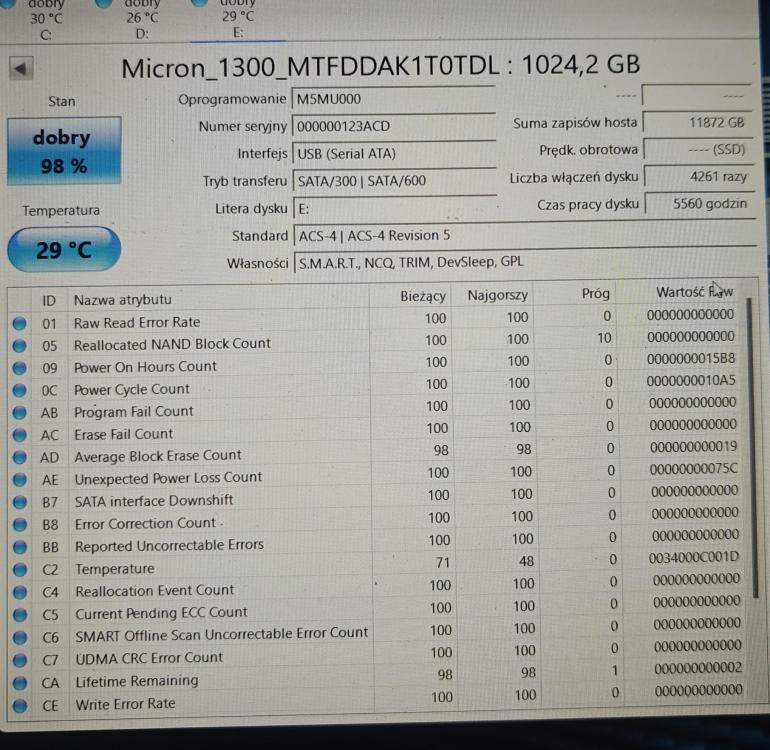The width and height of the screenshot is (770, 750).
Task: Go to previous disk with back arrow
Action: coord(21,68)
